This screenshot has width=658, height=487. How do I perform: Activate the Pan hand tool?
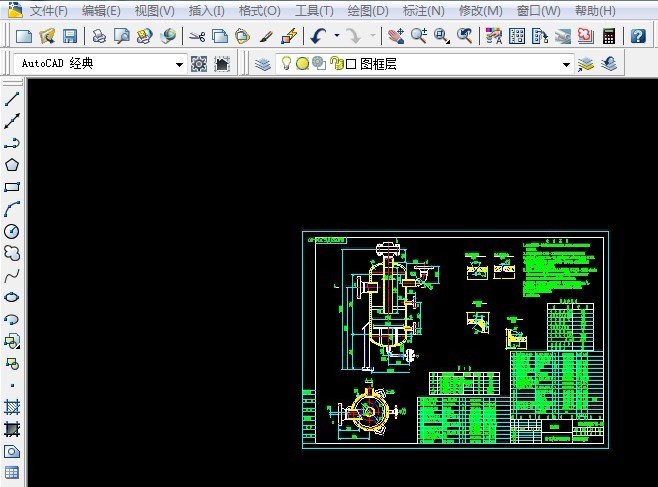pos(396,36)
